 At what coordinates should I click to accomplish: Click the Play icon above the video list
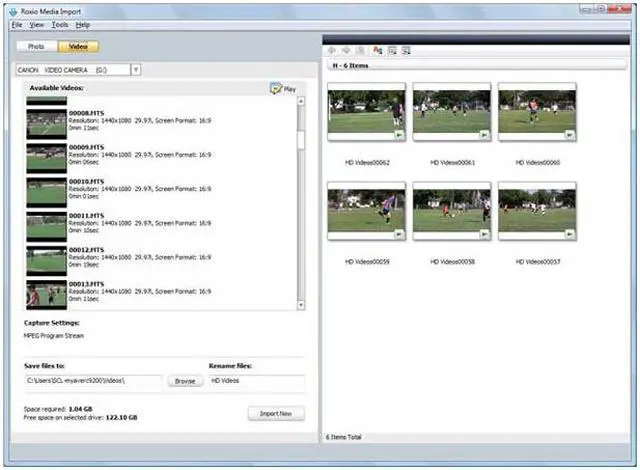283,89
